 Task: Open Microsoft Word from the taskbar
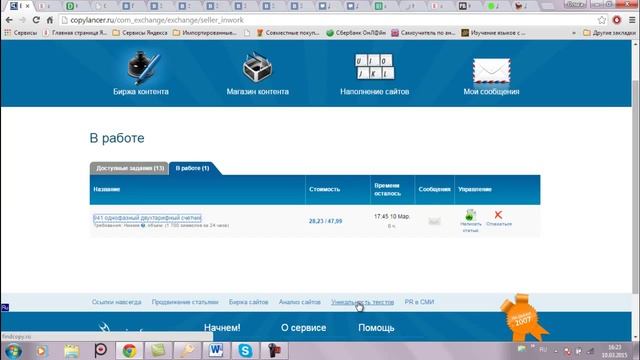click(216, 351)
